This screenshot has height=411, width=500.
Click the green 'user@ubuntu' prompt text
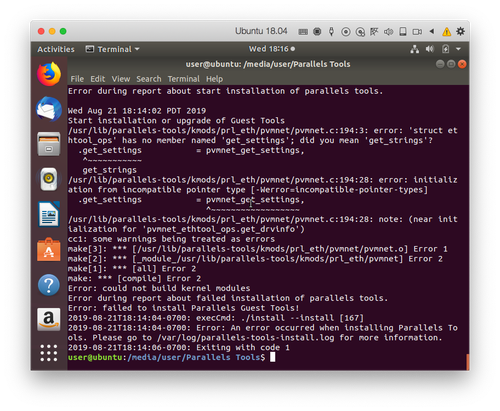point(95,357)
